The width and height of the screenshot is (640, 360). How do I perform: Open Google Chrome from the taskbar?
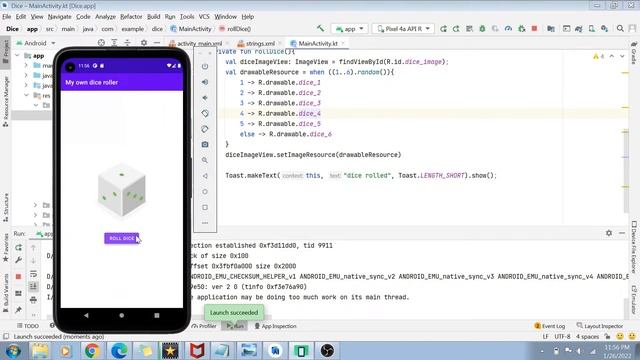[92, 351]
